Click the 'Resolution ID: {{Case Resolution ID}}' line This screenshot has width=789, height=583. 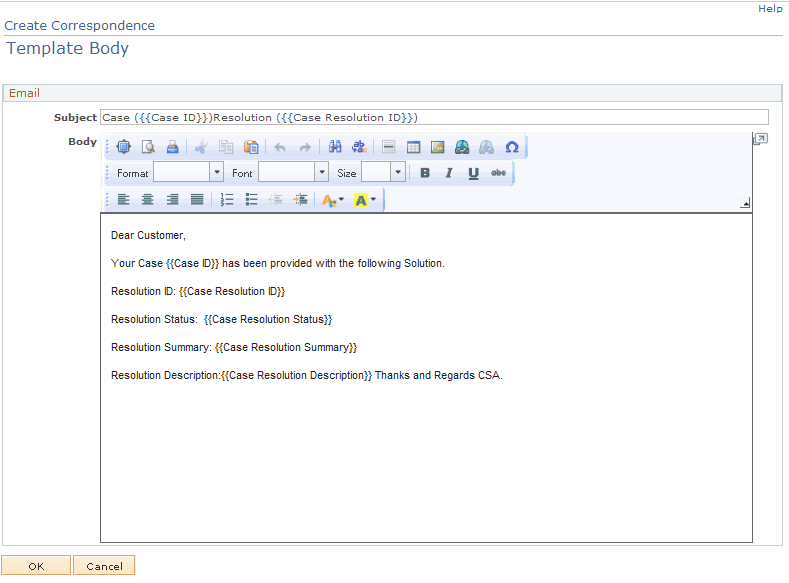click(198, 292)
